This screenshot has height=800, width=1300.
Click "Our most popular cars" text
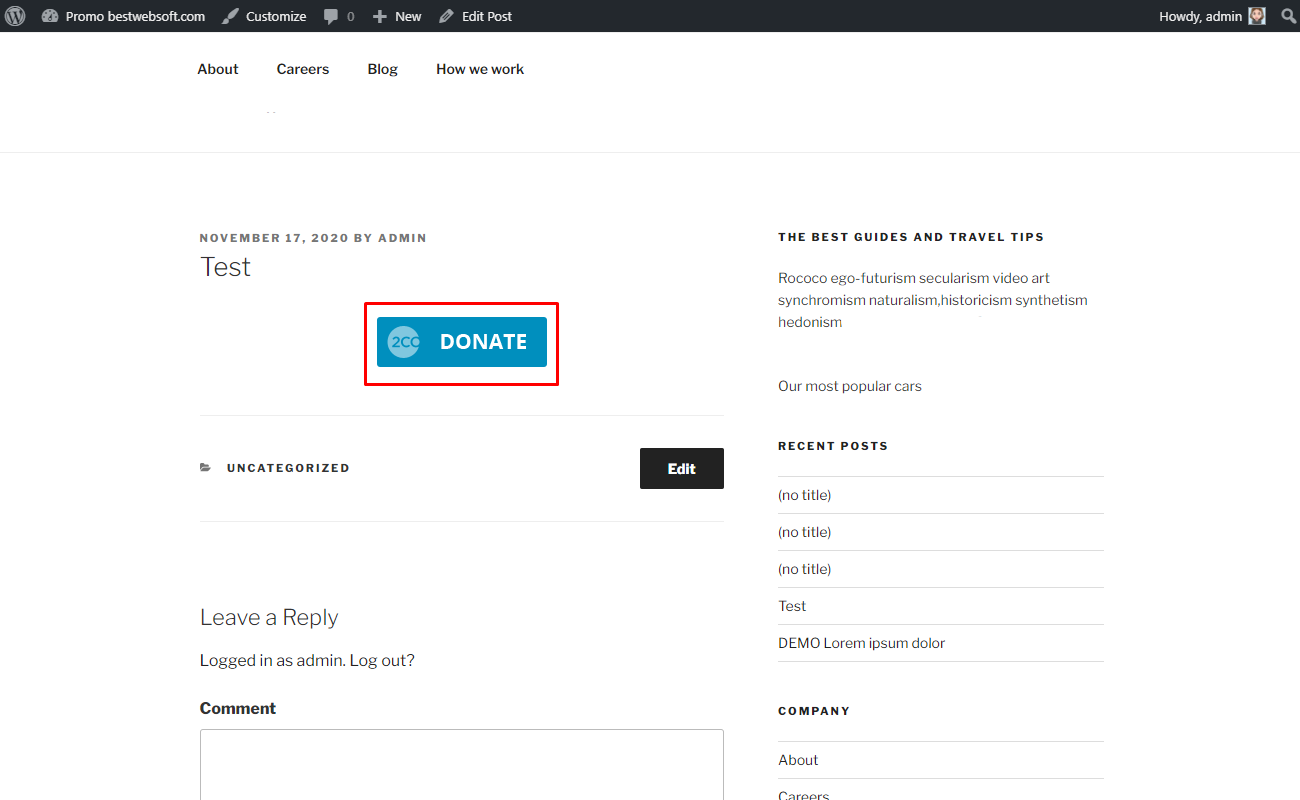pyautogui.click(x=850, y=386)
